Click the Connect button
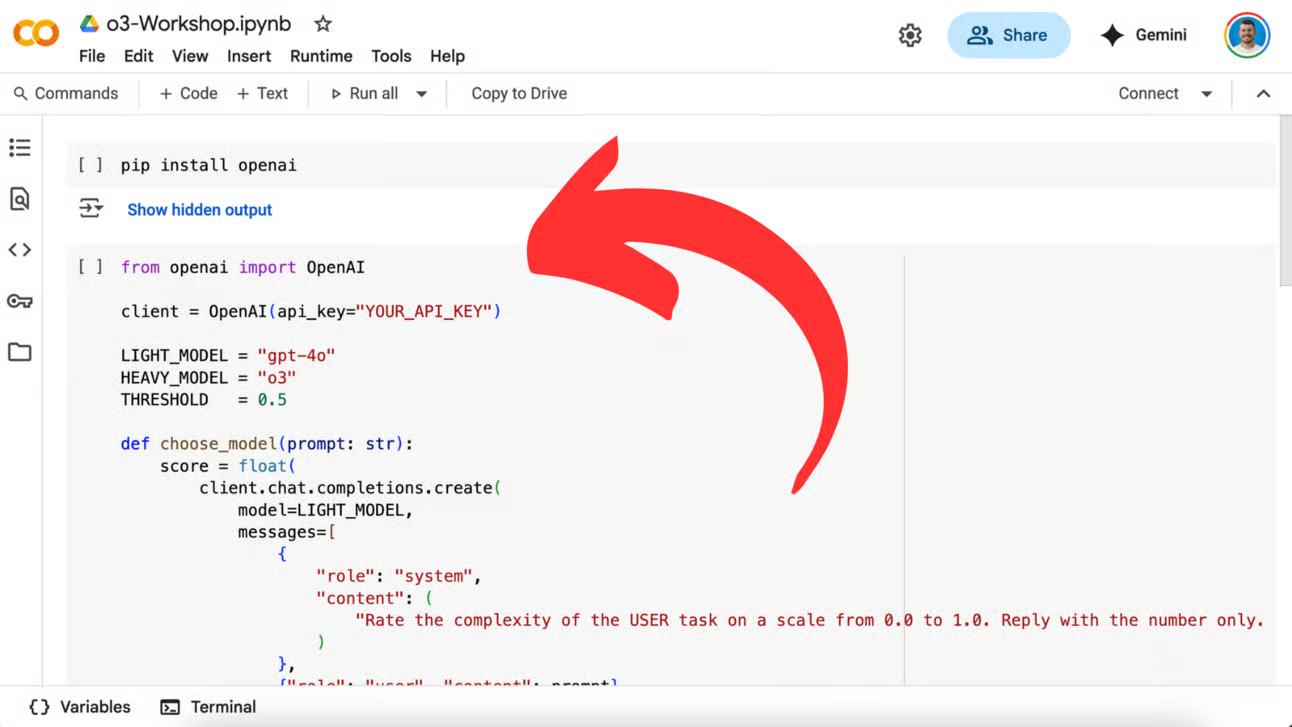 click(1148, 93)
